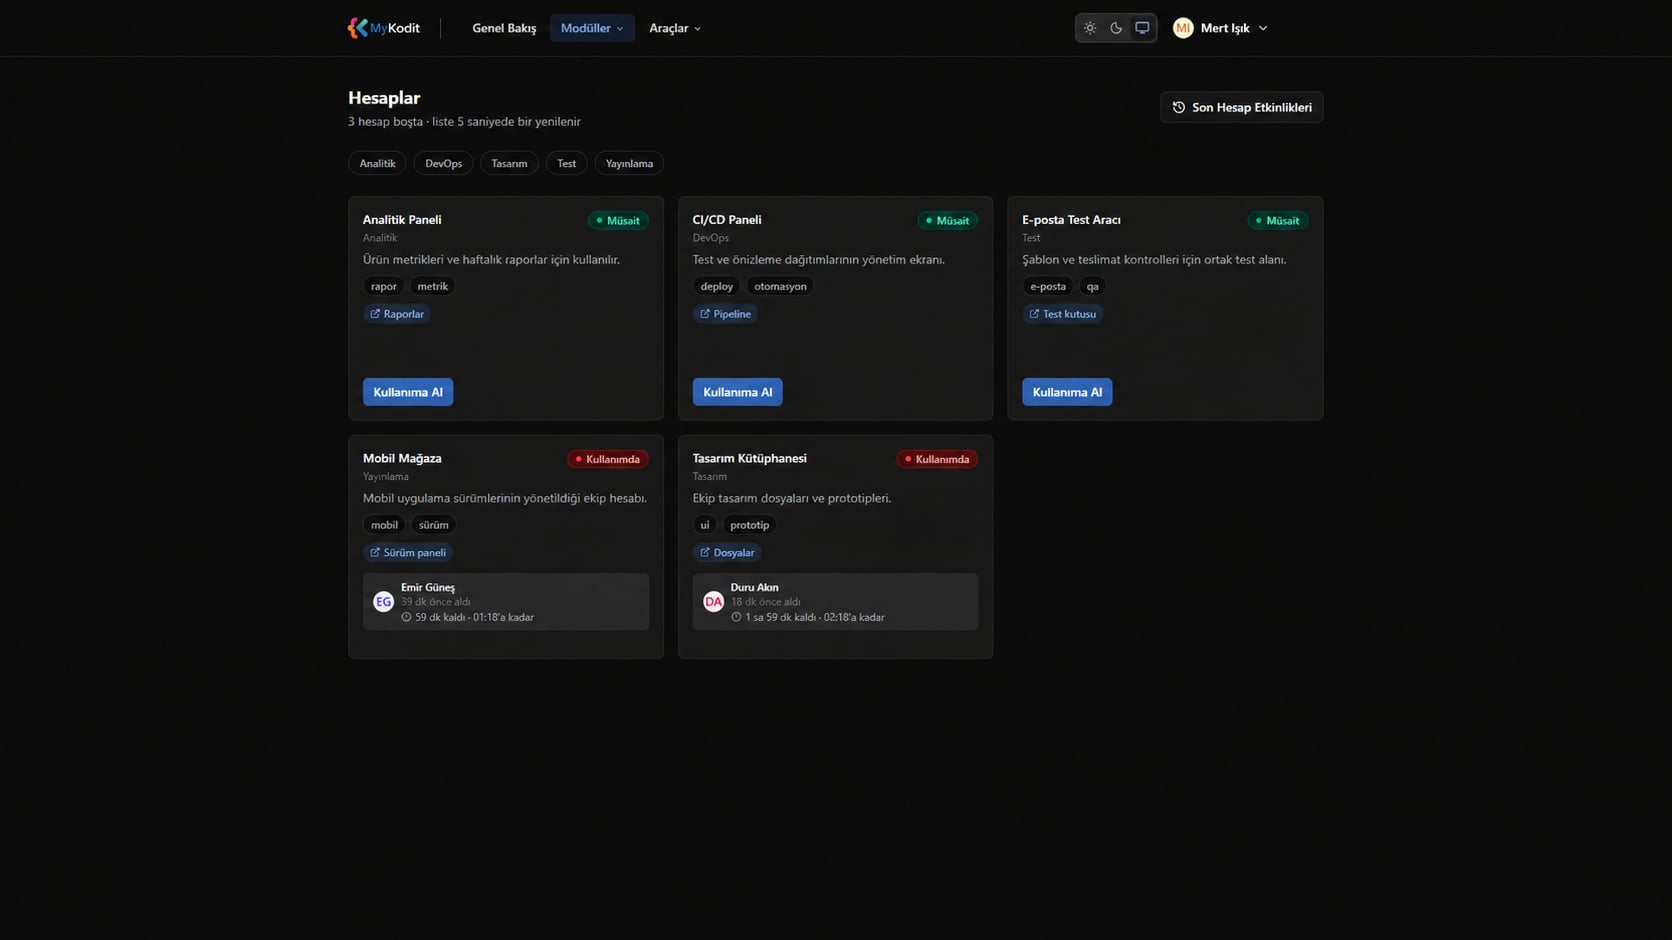Click the qa tag
The width and height of the screenshot is (1672, 940).
coord(1092,286)
